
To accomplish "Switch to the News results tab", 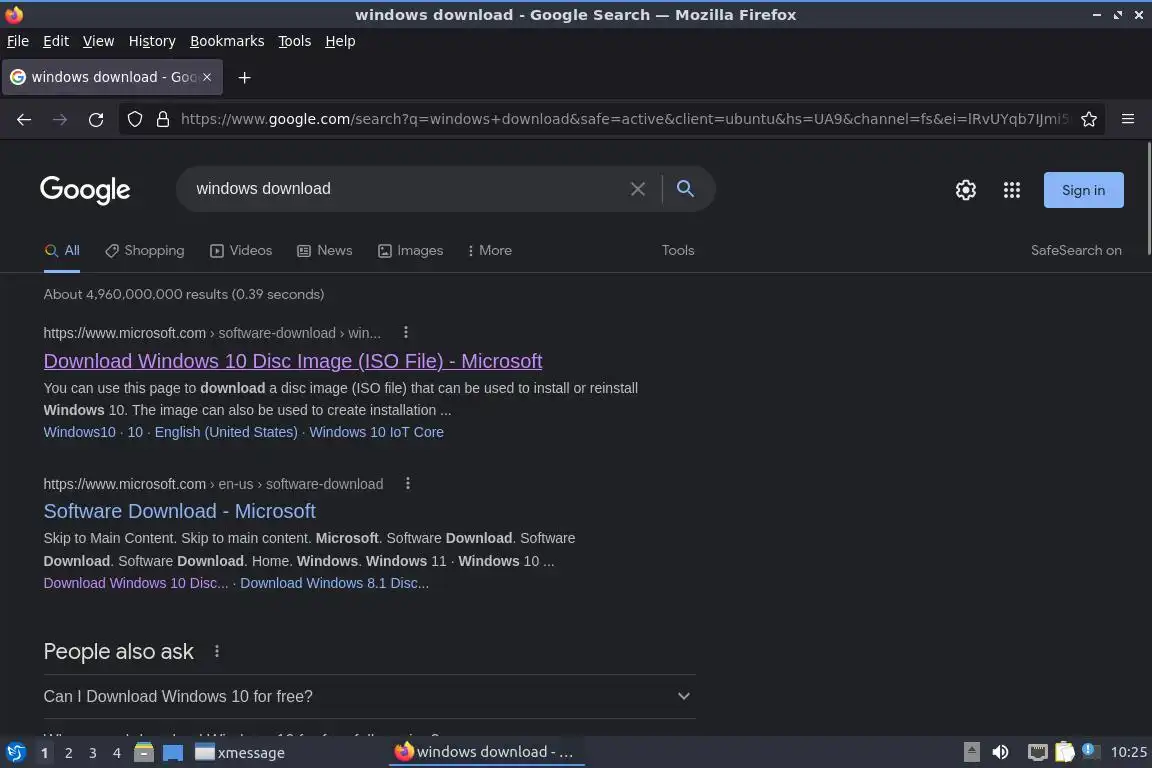I will (325, 251).
